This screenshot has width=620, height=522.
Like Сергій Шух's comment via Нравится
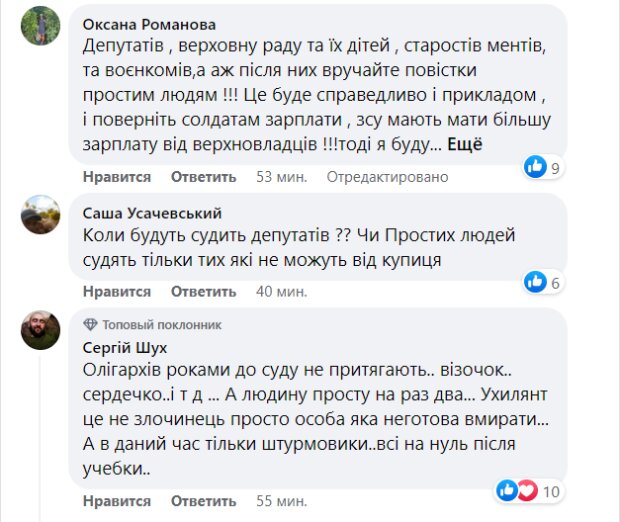coord(117,500)
